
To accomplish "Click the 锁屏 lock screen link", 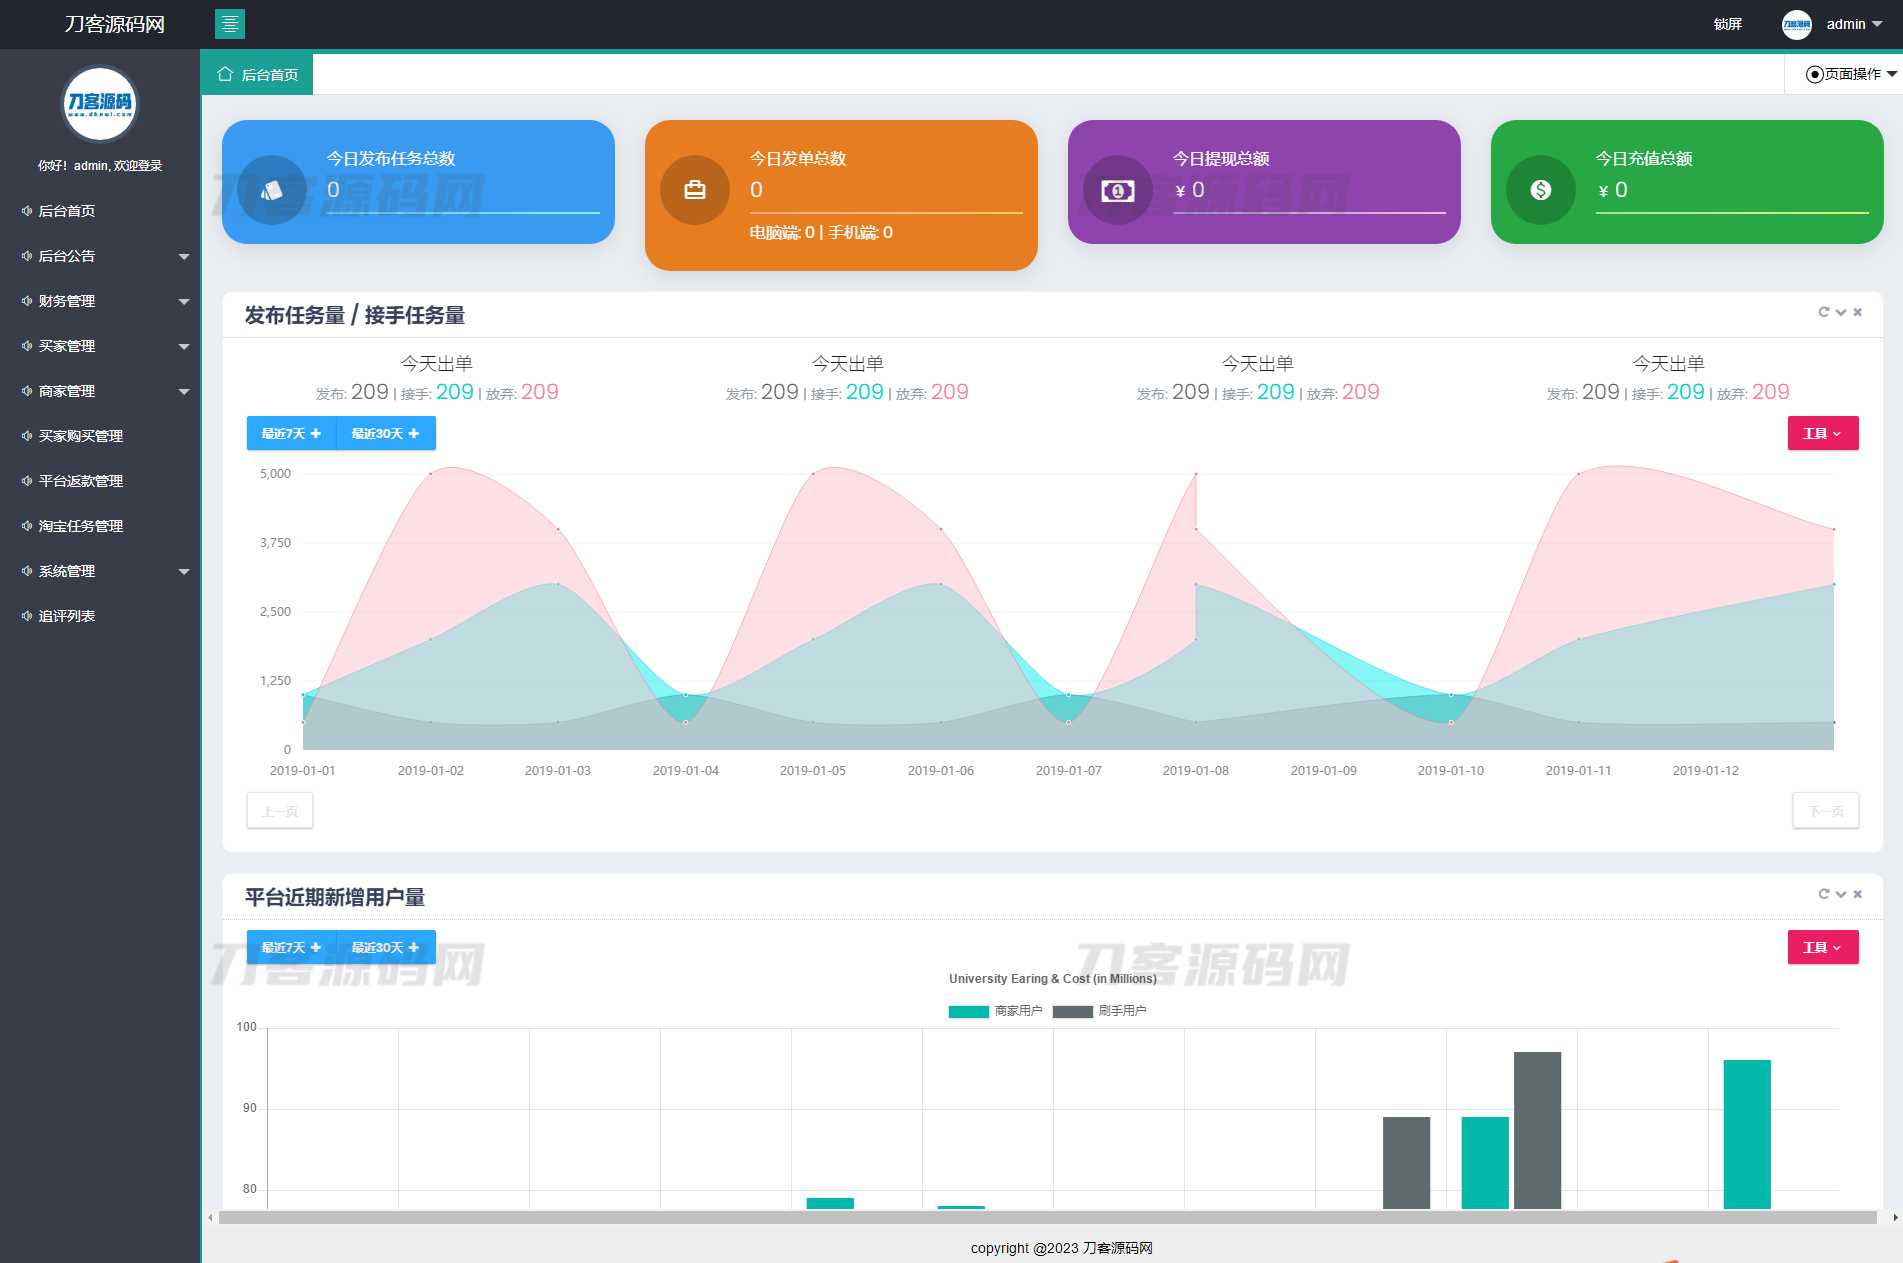I will pos(1727,25).
